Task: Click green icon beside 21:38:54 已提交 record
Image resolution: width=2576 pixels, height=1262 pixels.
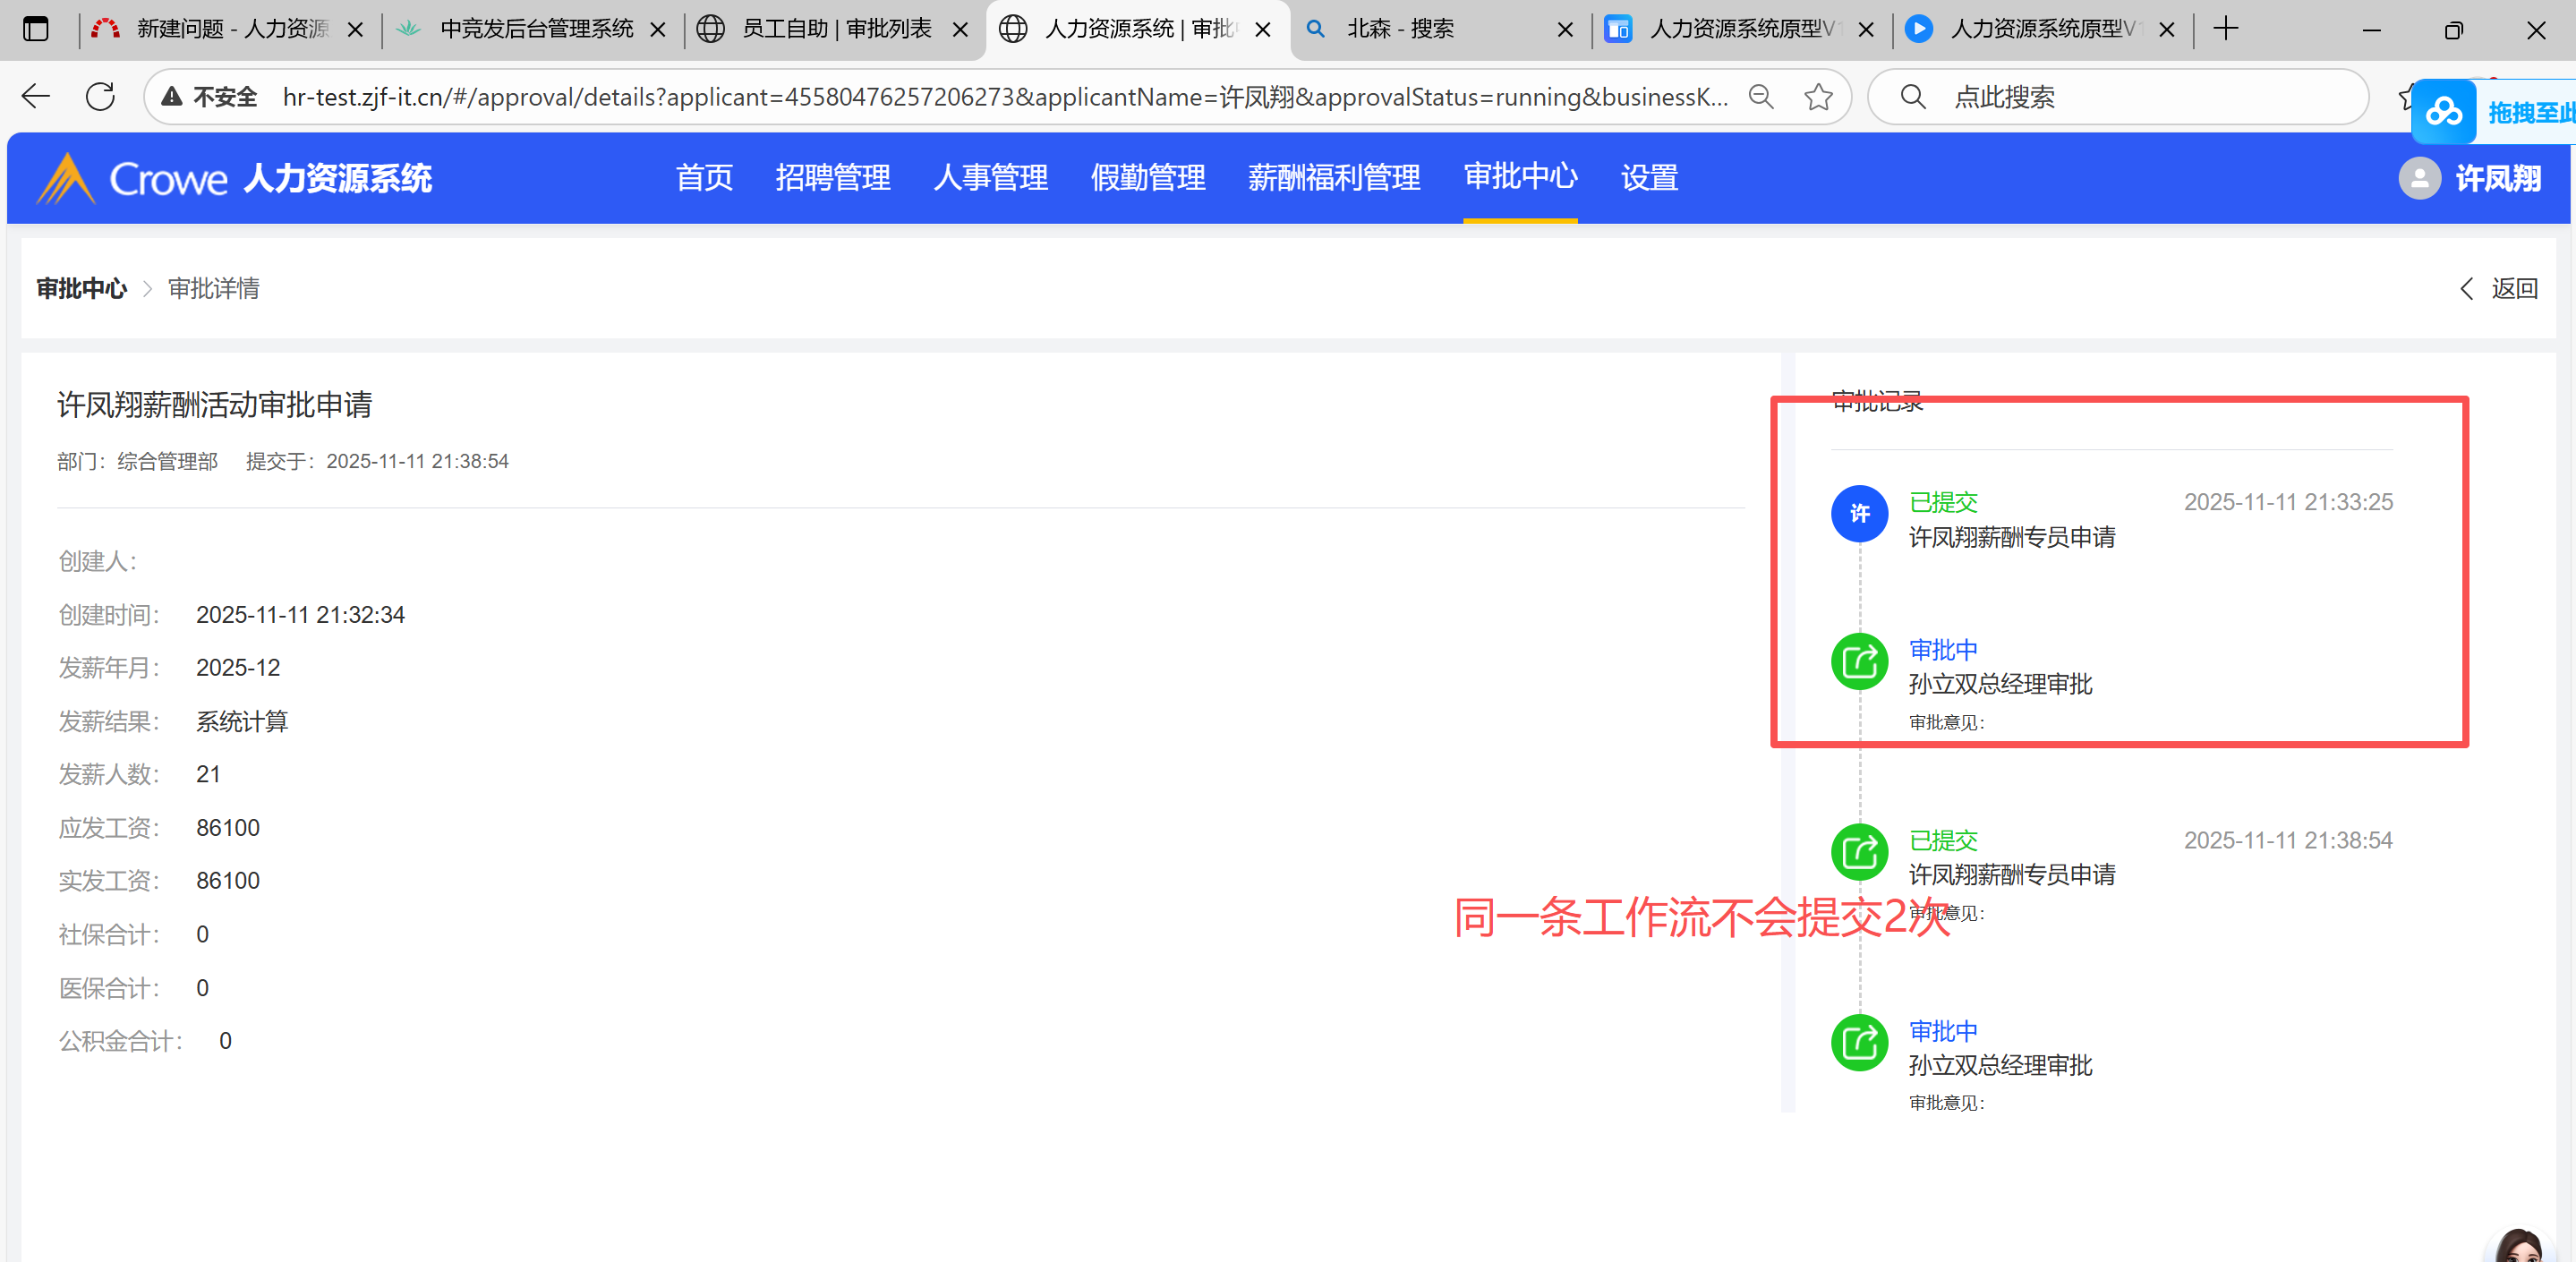Action: 1859,852
